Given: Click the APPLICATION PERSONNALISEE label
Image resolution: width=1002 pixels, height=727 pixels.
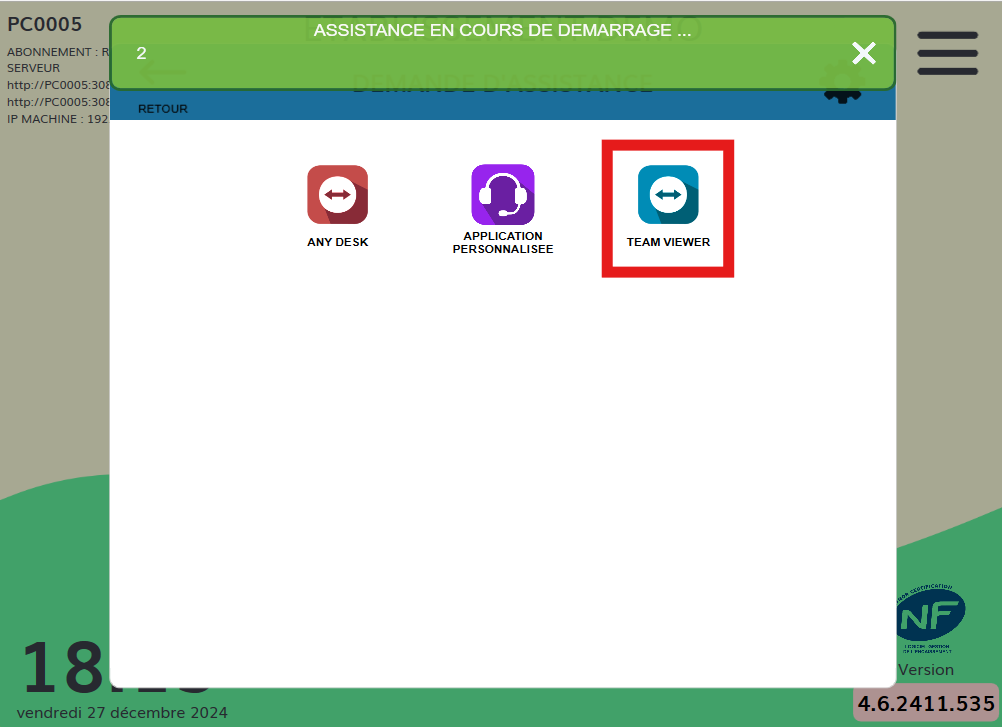Looking at the screenshot, I should [x=503, y=243].
